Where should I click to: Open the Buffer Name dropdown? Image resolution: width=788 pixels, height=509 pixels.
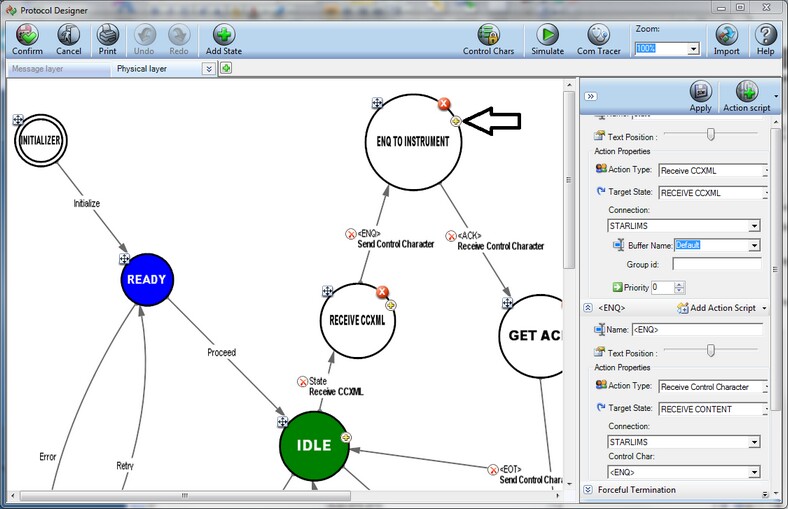(754, 245)
